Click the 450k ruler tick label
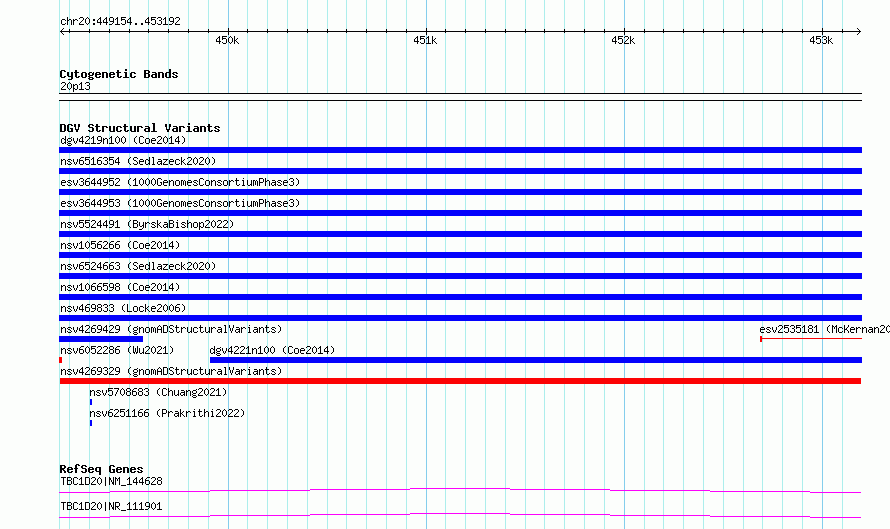 click(227, 40)
